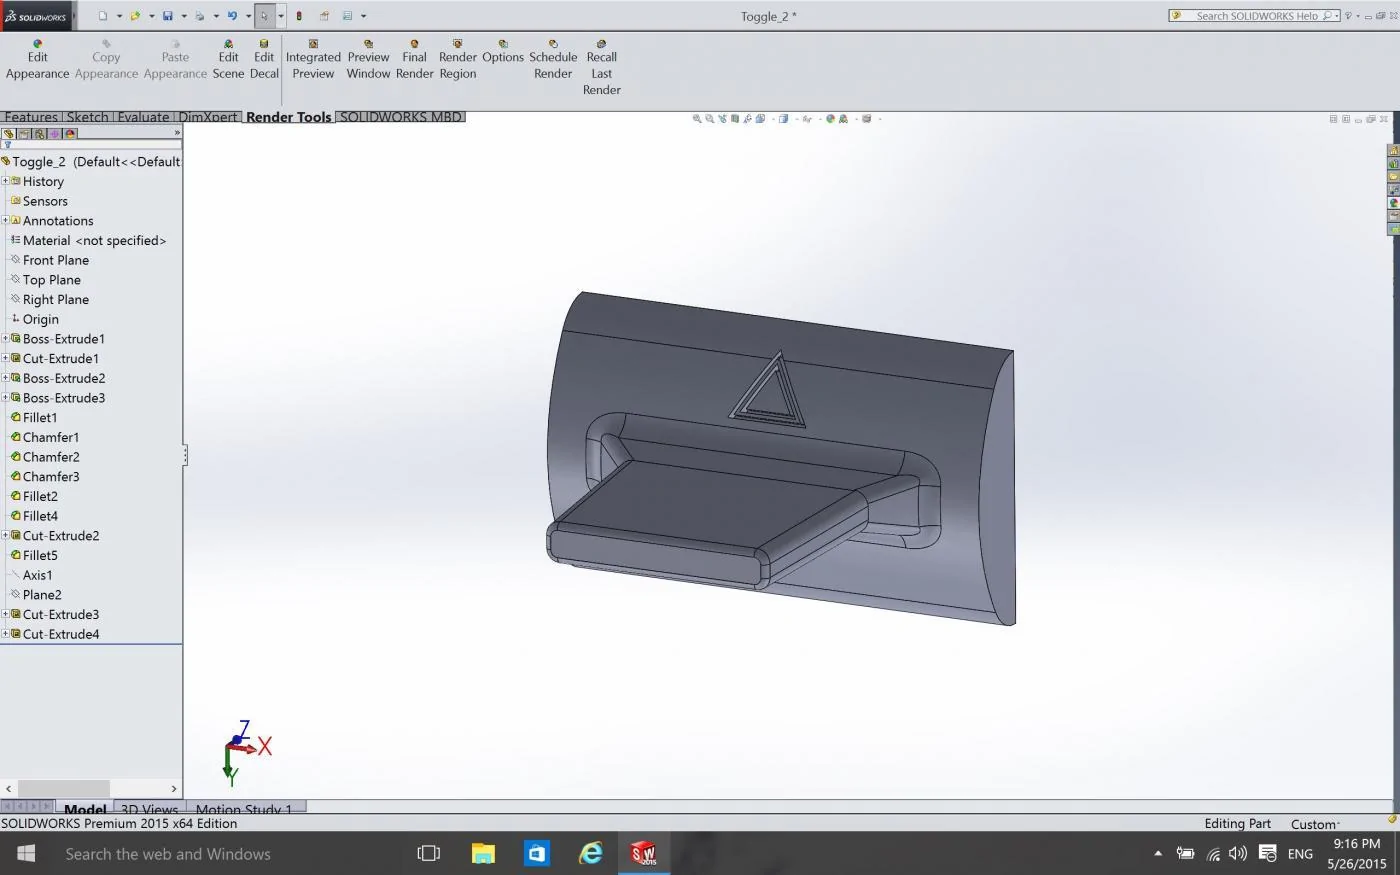Screen dimensions: 1400x875
Task: Select the Front Plane in the tree
Action: click(56, 260)
